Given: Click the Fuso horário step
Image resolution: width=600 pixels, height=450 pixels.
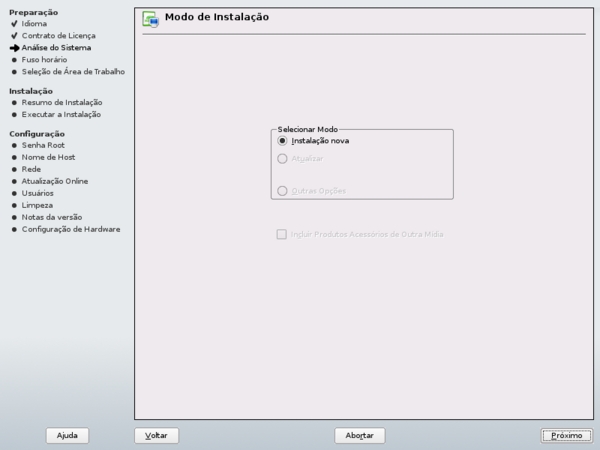Looking at the screenshot, I should (x=44, y=60).
